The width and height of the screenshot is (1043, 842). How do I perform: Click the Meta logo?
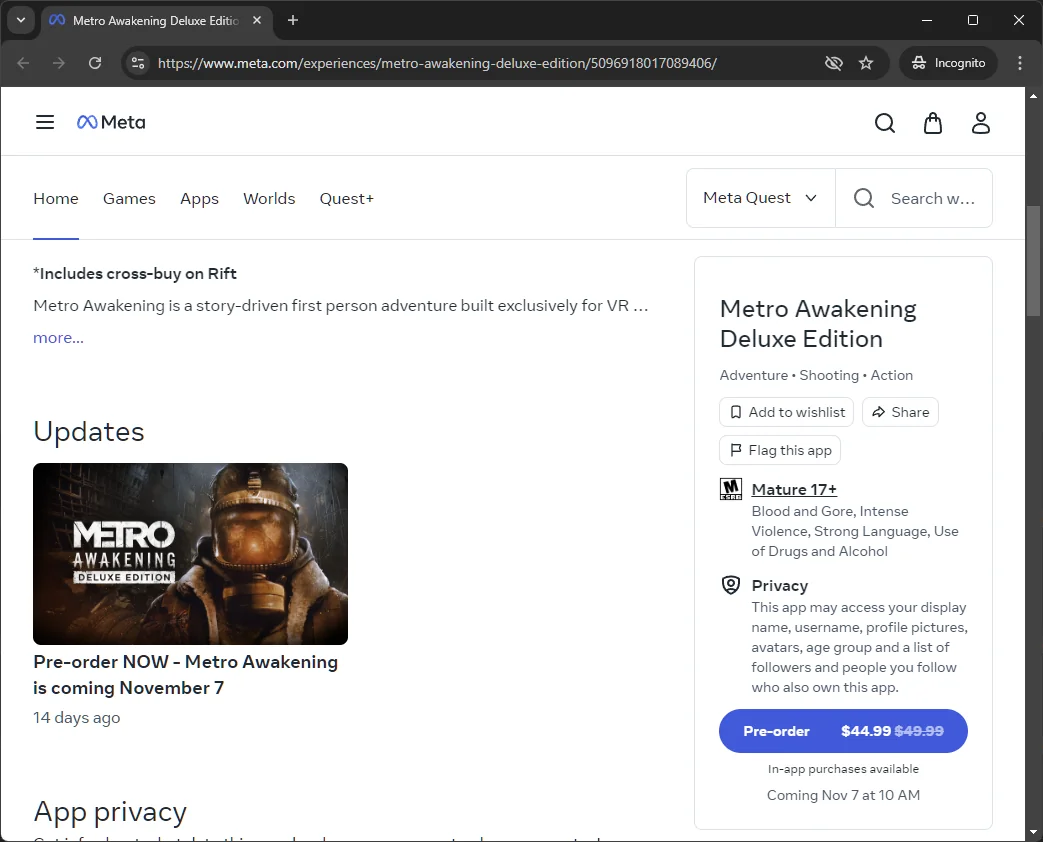[x=111, y=122]
